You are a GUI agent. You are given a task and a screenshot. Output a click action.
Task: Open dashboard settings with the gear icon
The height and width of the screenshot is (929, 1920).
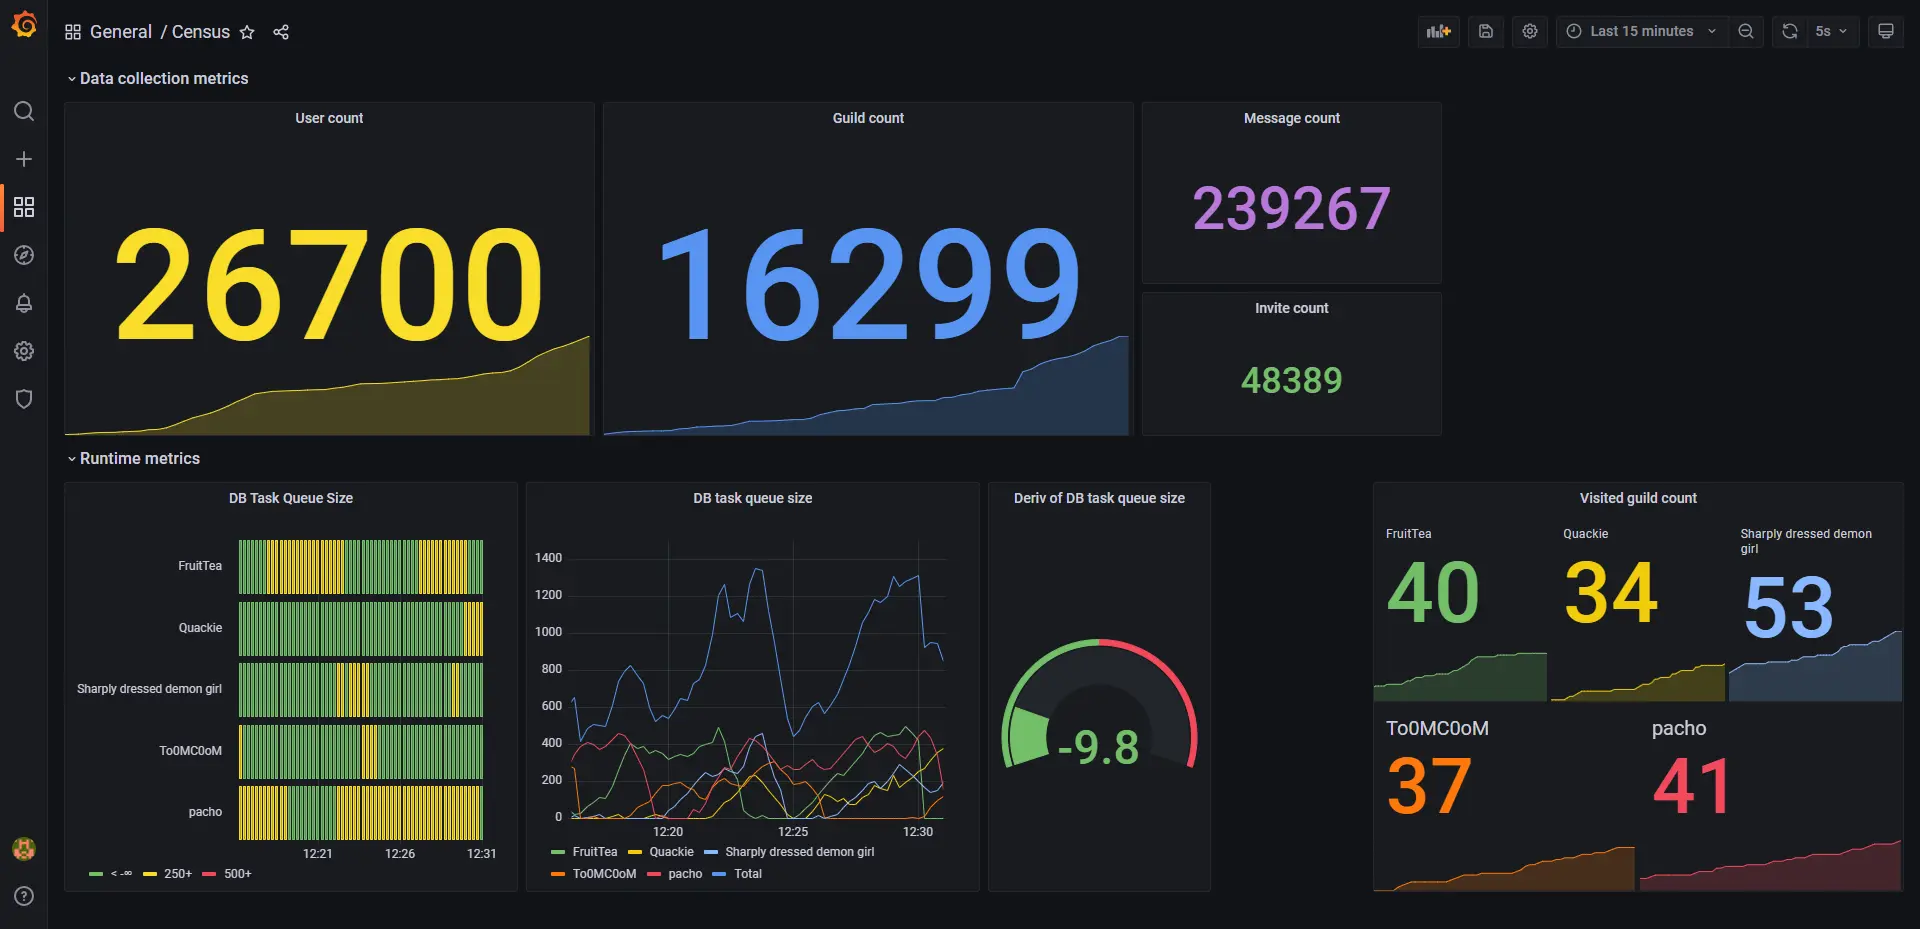click(x=1529, y=31)
